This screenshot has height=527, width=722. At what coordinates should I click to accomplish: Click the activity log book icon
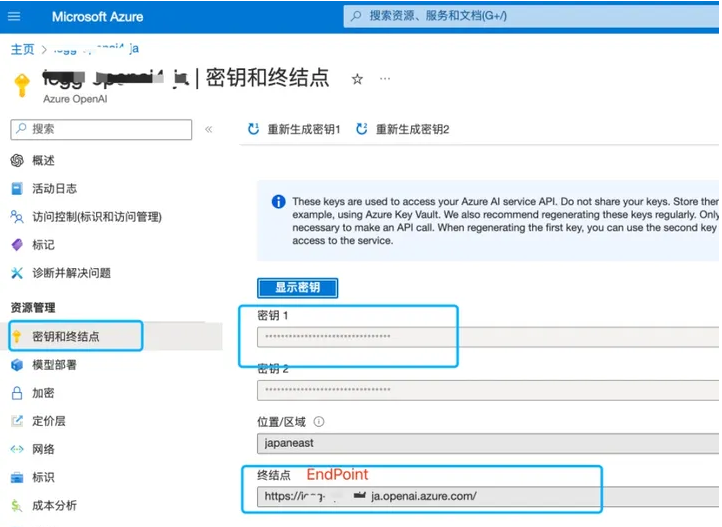pyautogui.click(x=17, y=188)
